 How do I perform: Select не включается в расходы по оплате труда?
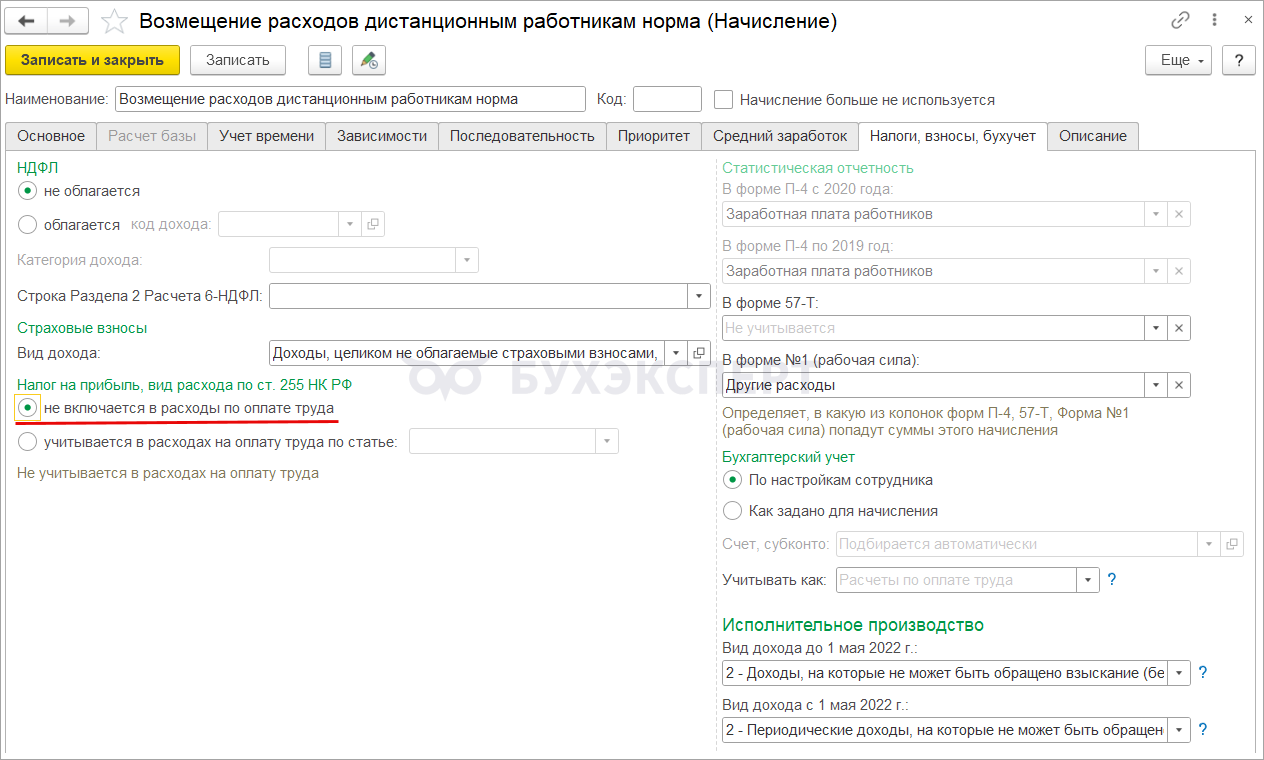click(28, 408)
